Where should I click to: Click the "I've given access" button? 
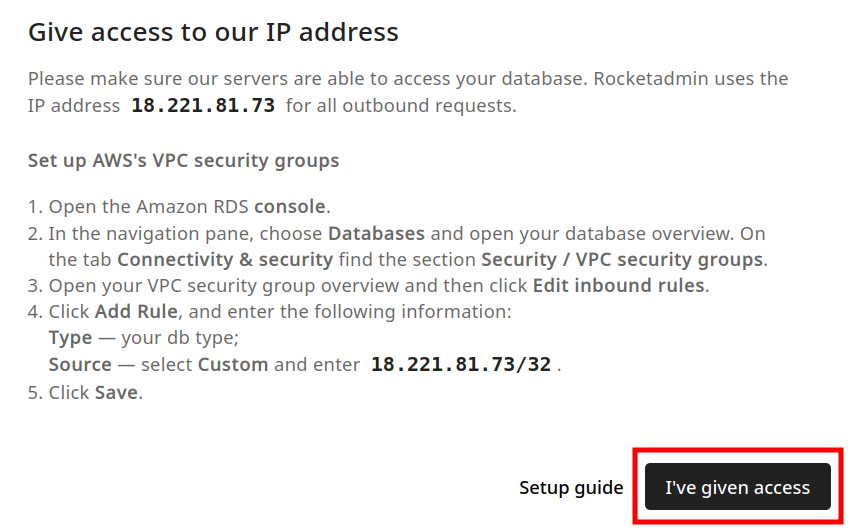tap(737, 488)
